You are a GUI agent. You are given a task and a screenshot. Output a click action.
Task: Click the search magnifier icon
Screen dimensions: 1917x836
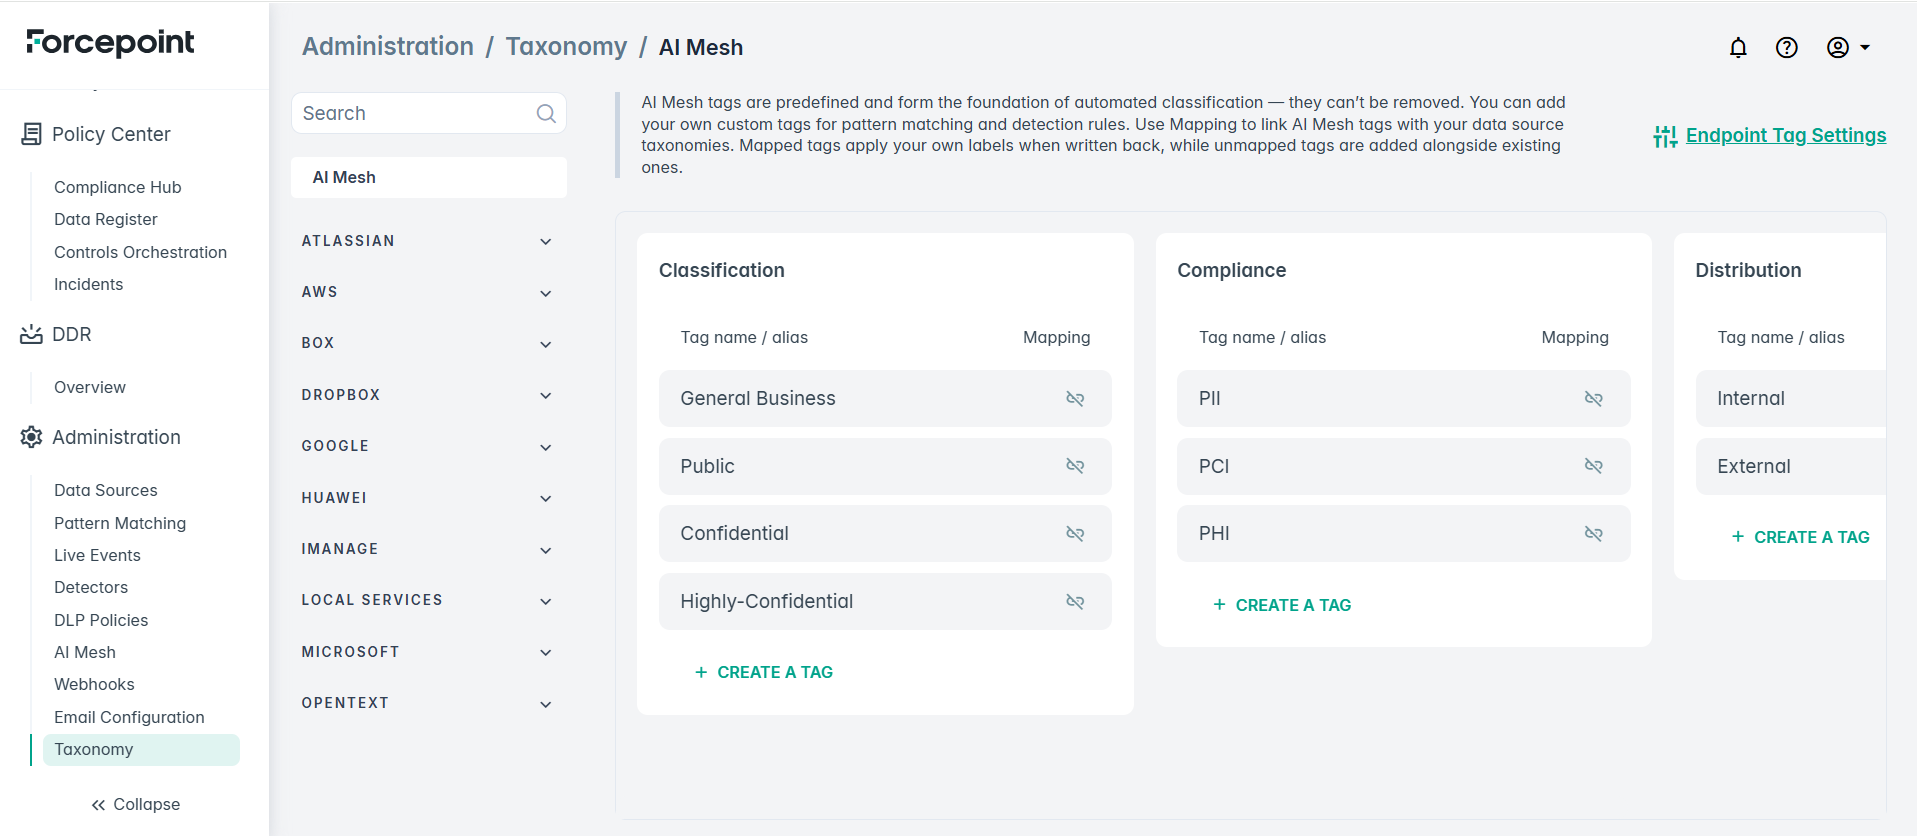click(x=546, y=114)
